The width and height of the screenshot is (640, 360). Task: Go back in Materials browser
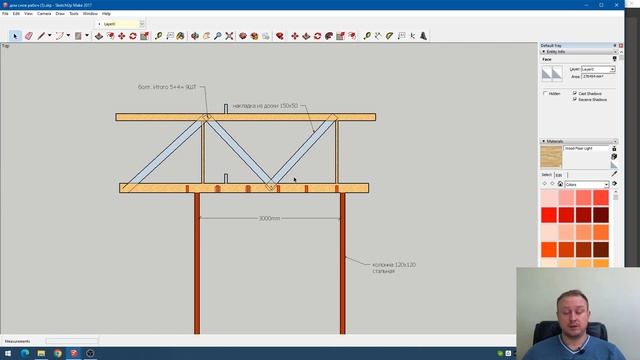click(x=544, y=184)
